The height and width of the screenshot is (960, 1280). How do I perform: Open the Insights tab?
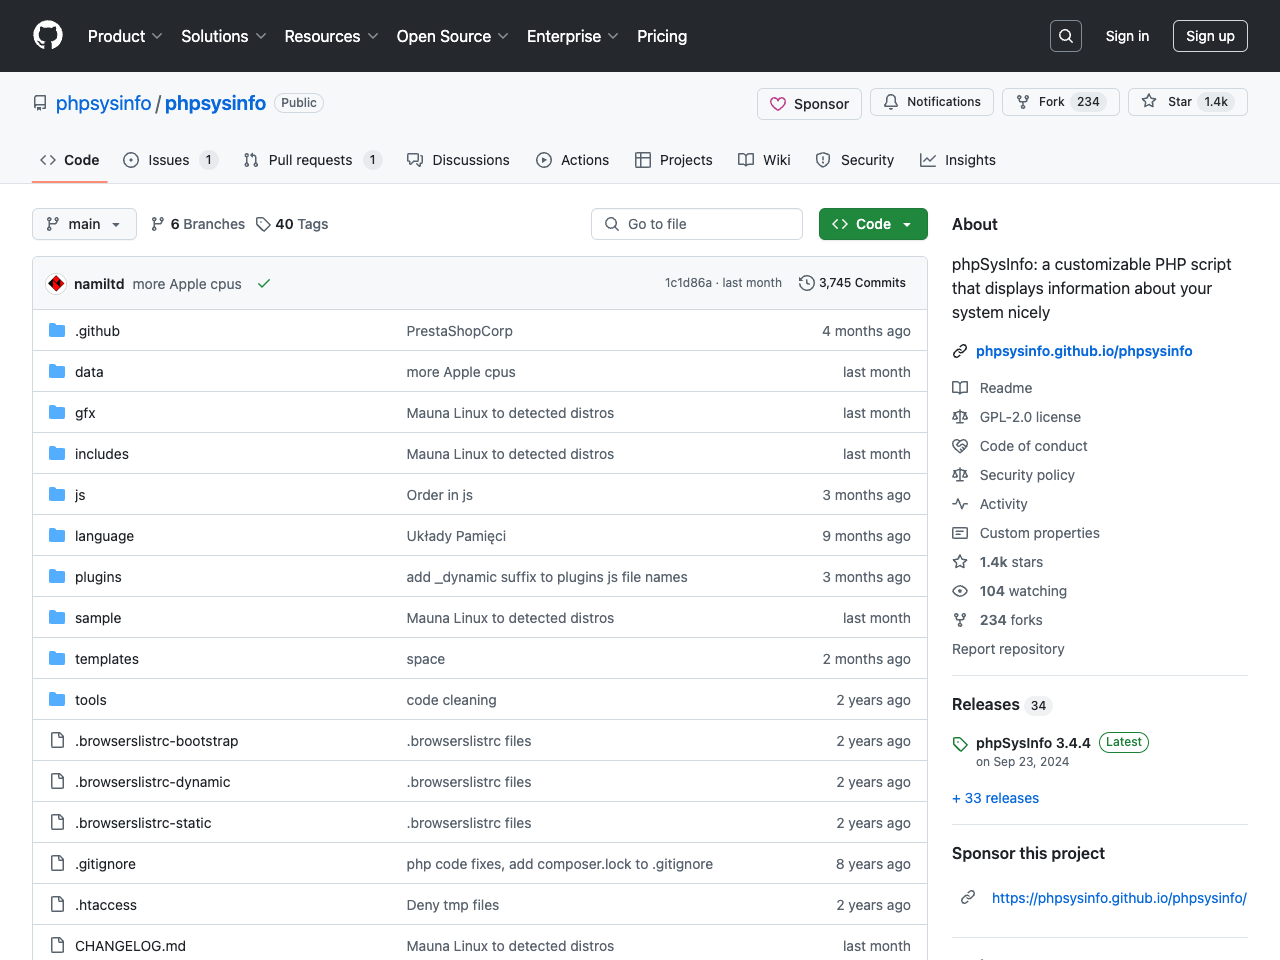click(958, 160)
